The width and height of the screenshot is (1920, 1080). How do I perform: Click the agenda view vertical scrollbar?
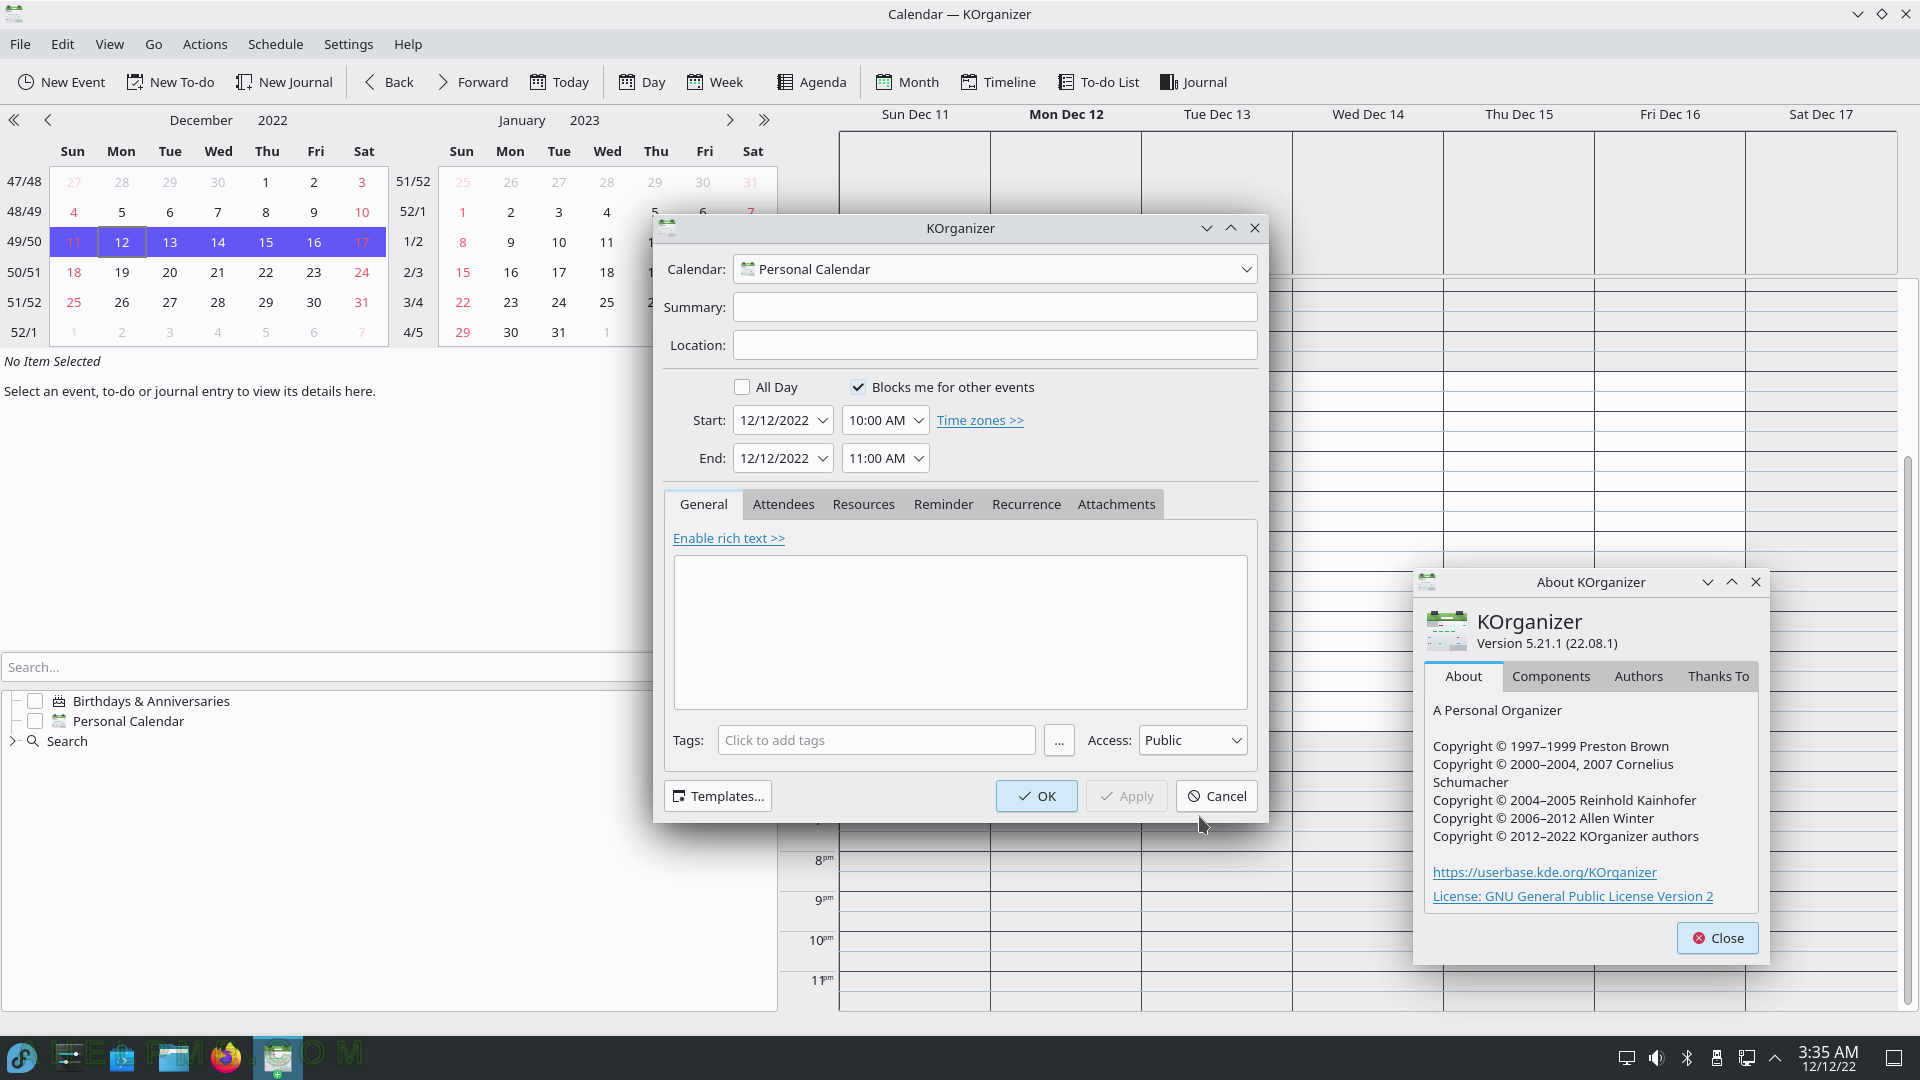point(1908,730)
